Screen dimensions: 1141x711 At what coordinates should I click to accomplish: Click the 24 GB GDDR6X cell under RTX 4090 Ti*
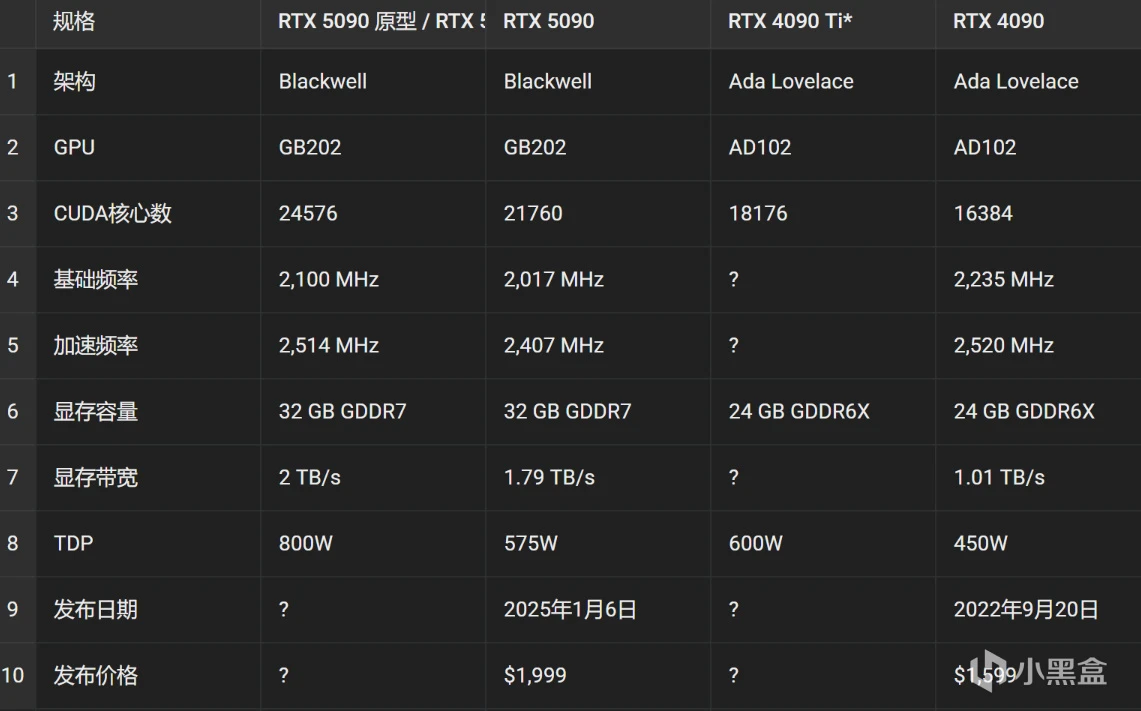[x=799, y=411]
